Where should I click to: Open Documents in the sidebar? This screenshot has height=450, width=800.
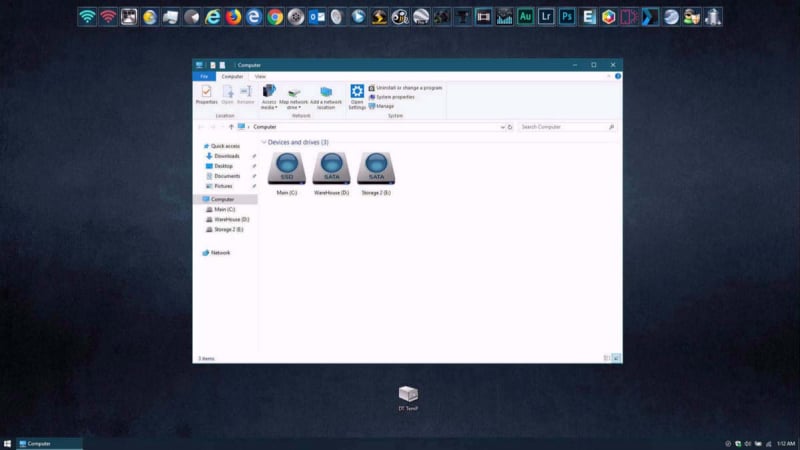[227, 176]
